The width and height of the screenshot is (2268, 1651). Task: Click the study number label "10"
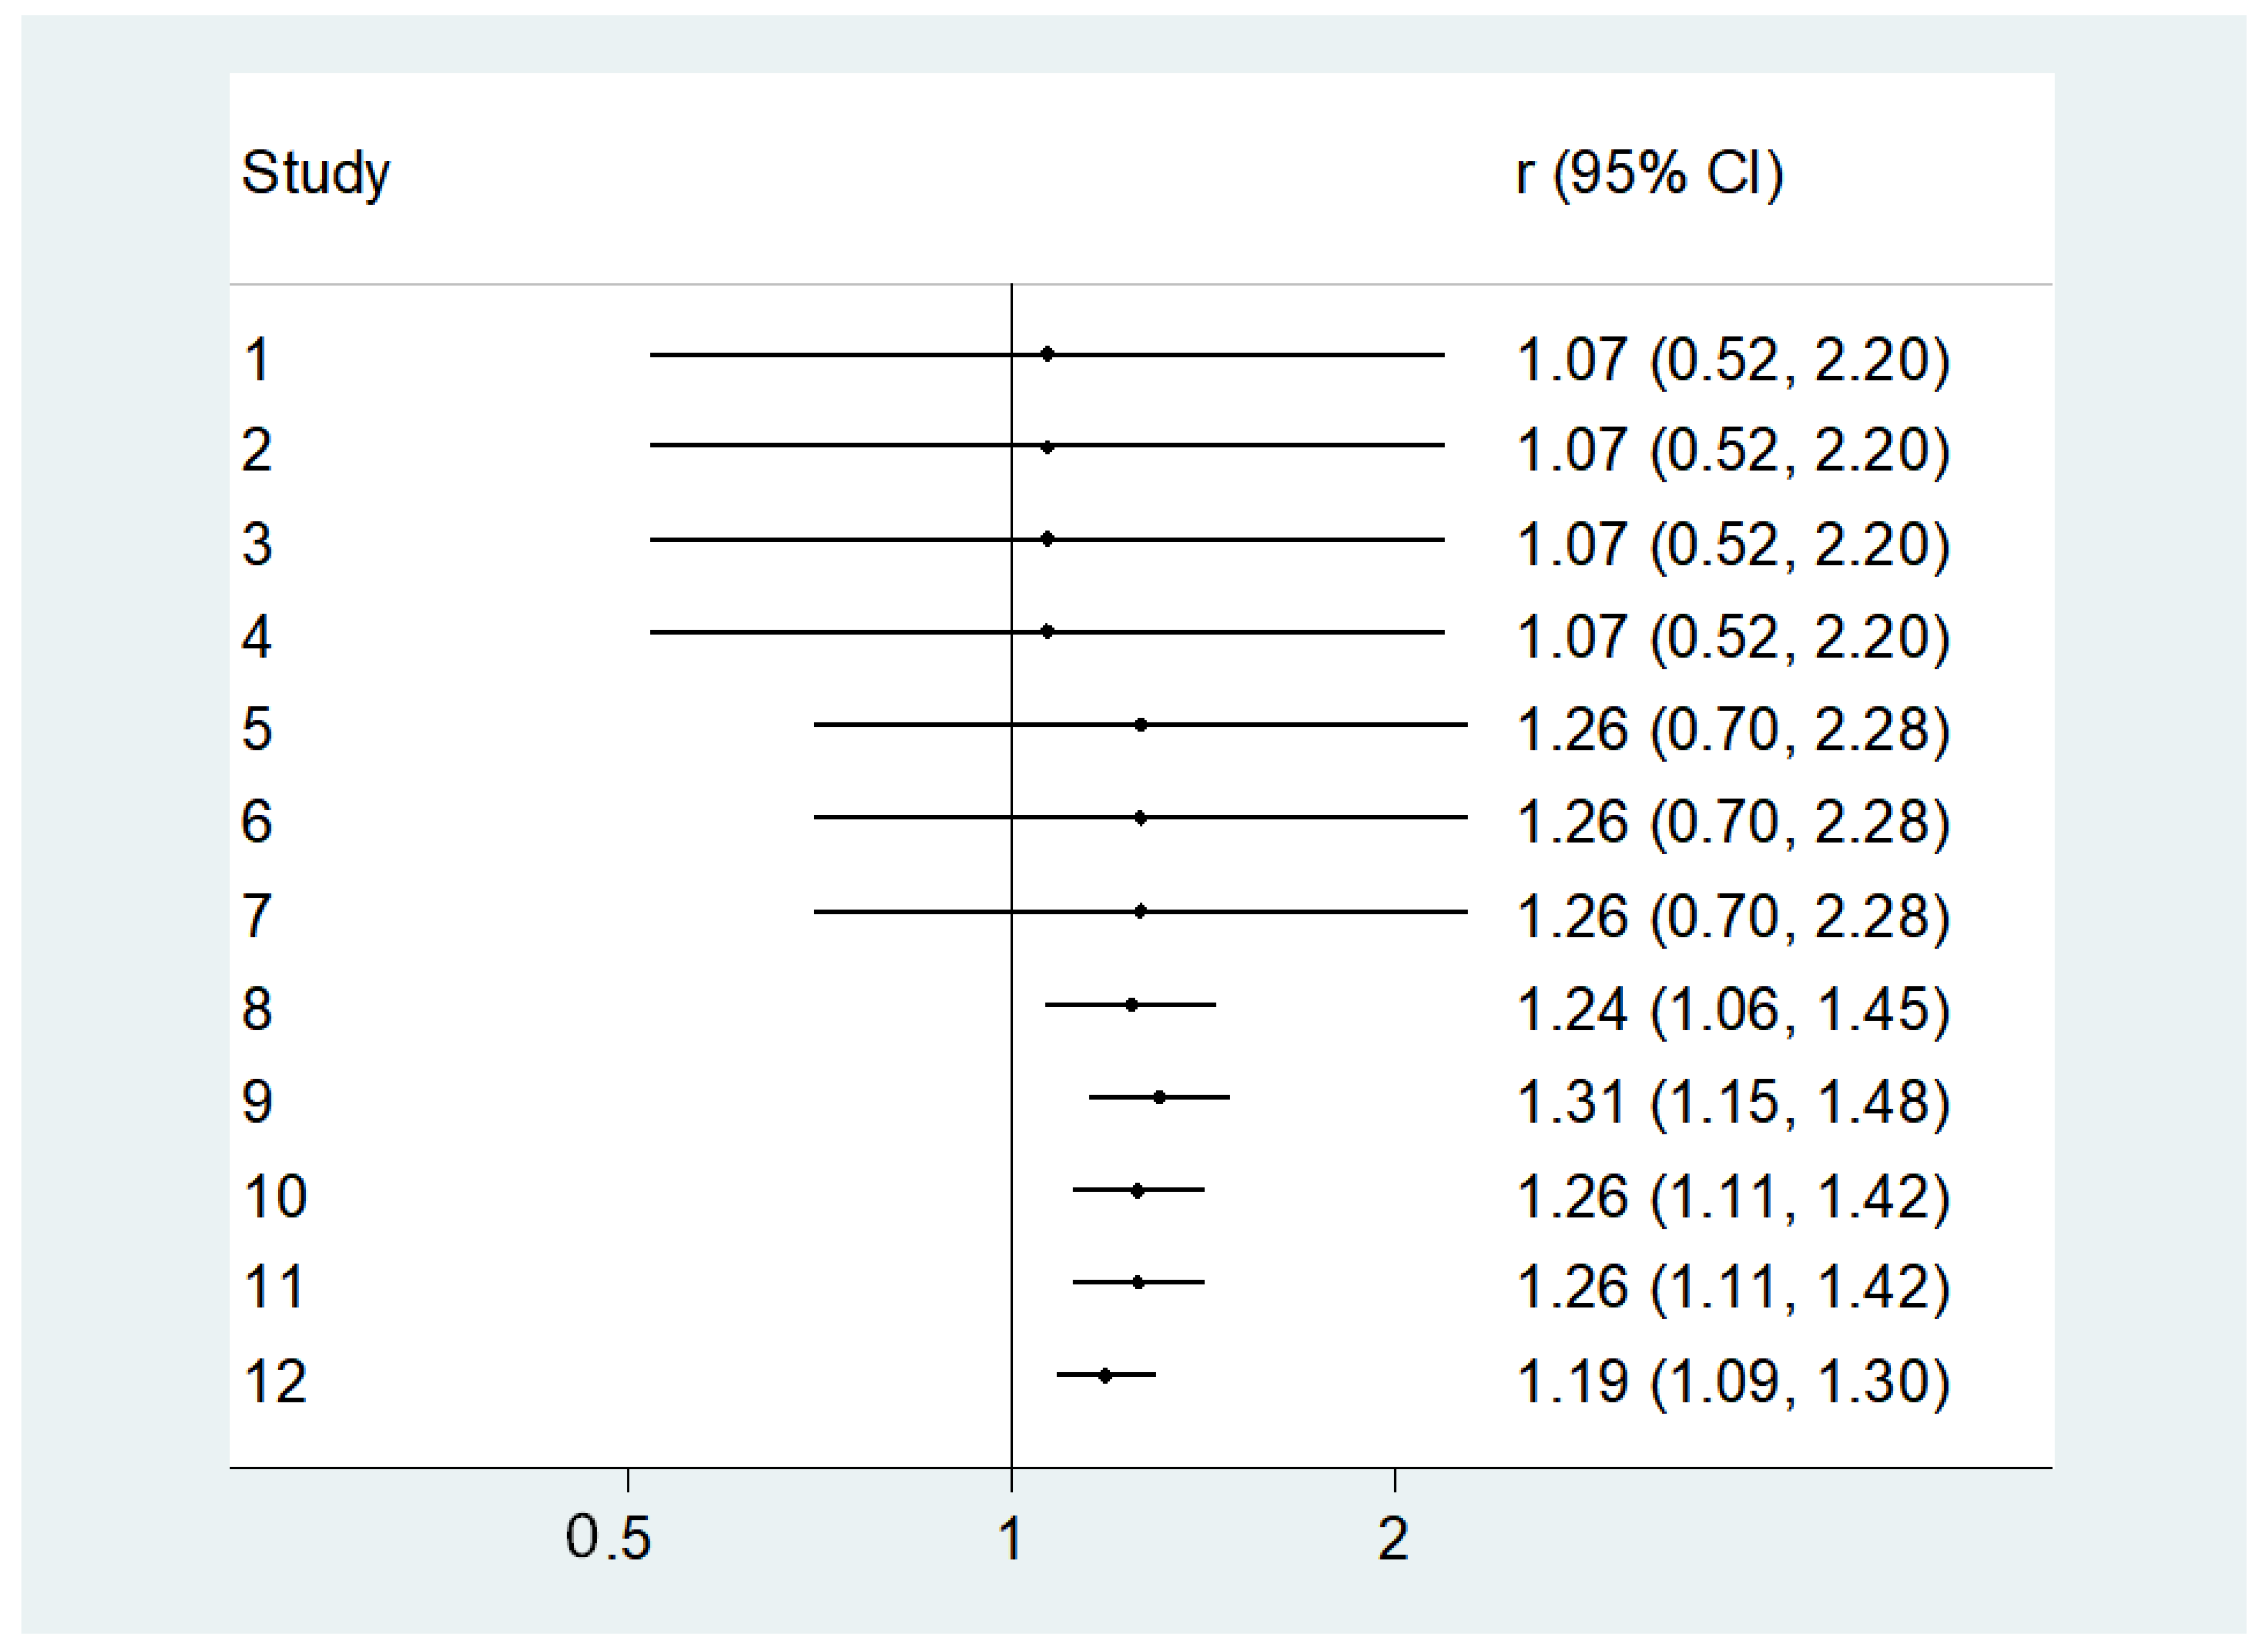point(275,1196)
